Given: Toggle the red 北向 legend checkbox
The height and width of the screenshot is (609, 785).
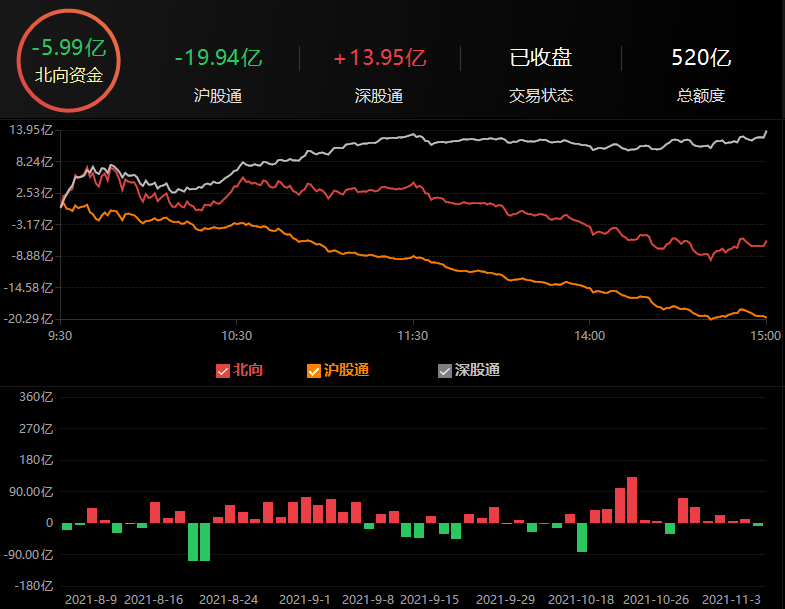Looking at the screenshot, I should click(x=223, y=371).
